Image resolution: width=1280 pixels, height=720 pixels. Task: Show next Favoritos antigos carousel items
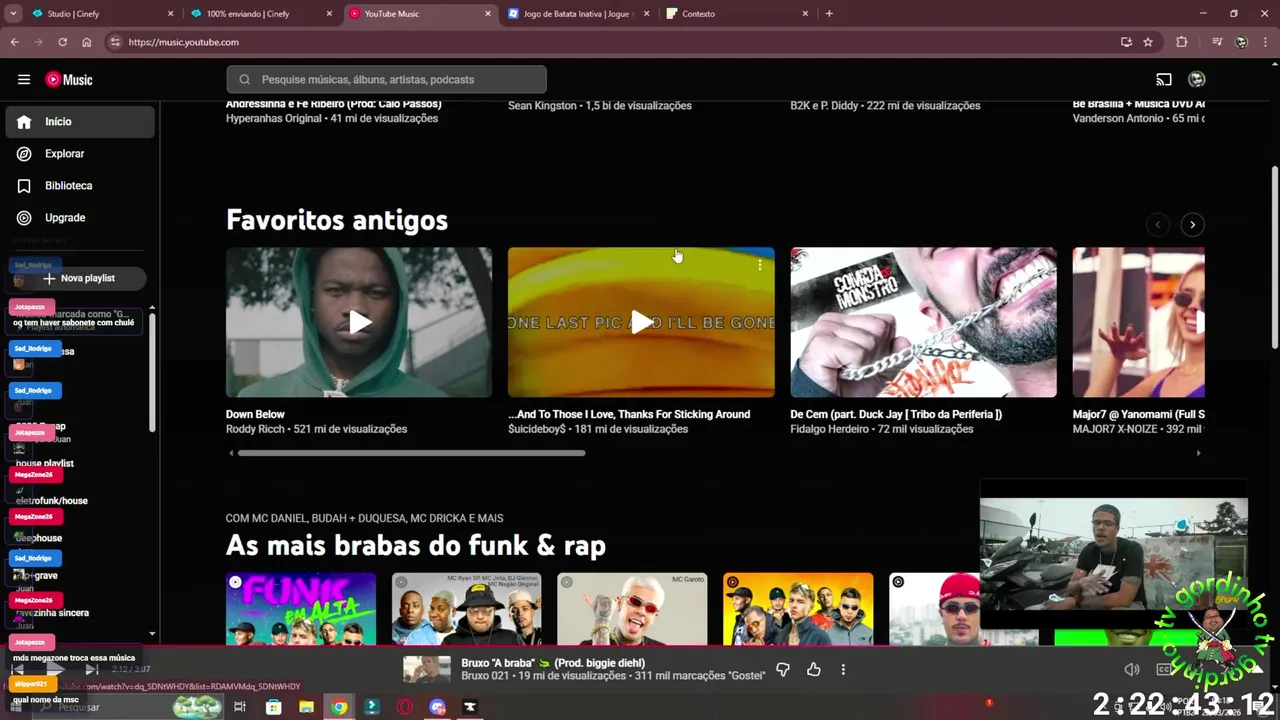(1192, 225)
